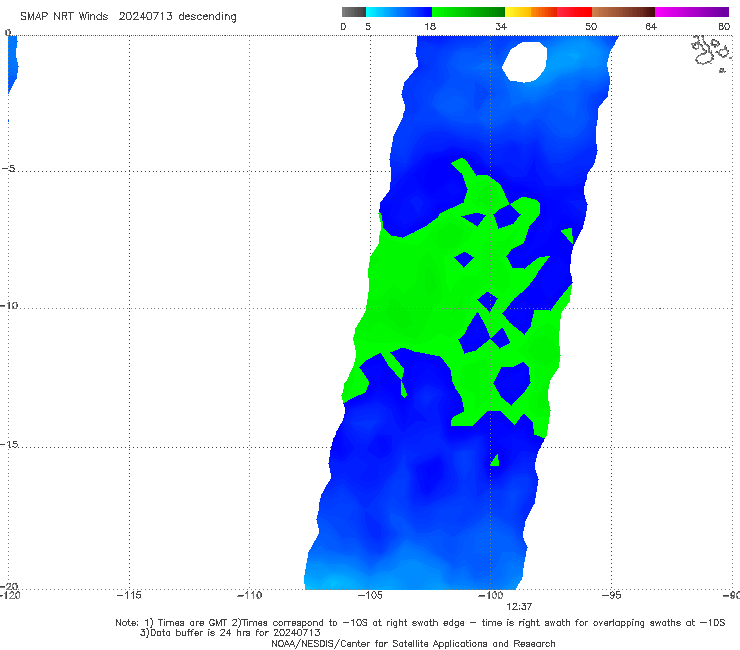Click the blue 5-18 colorbar segment
Image resolution: width=740 pixels, height=650 pixels.
[399, 12]
